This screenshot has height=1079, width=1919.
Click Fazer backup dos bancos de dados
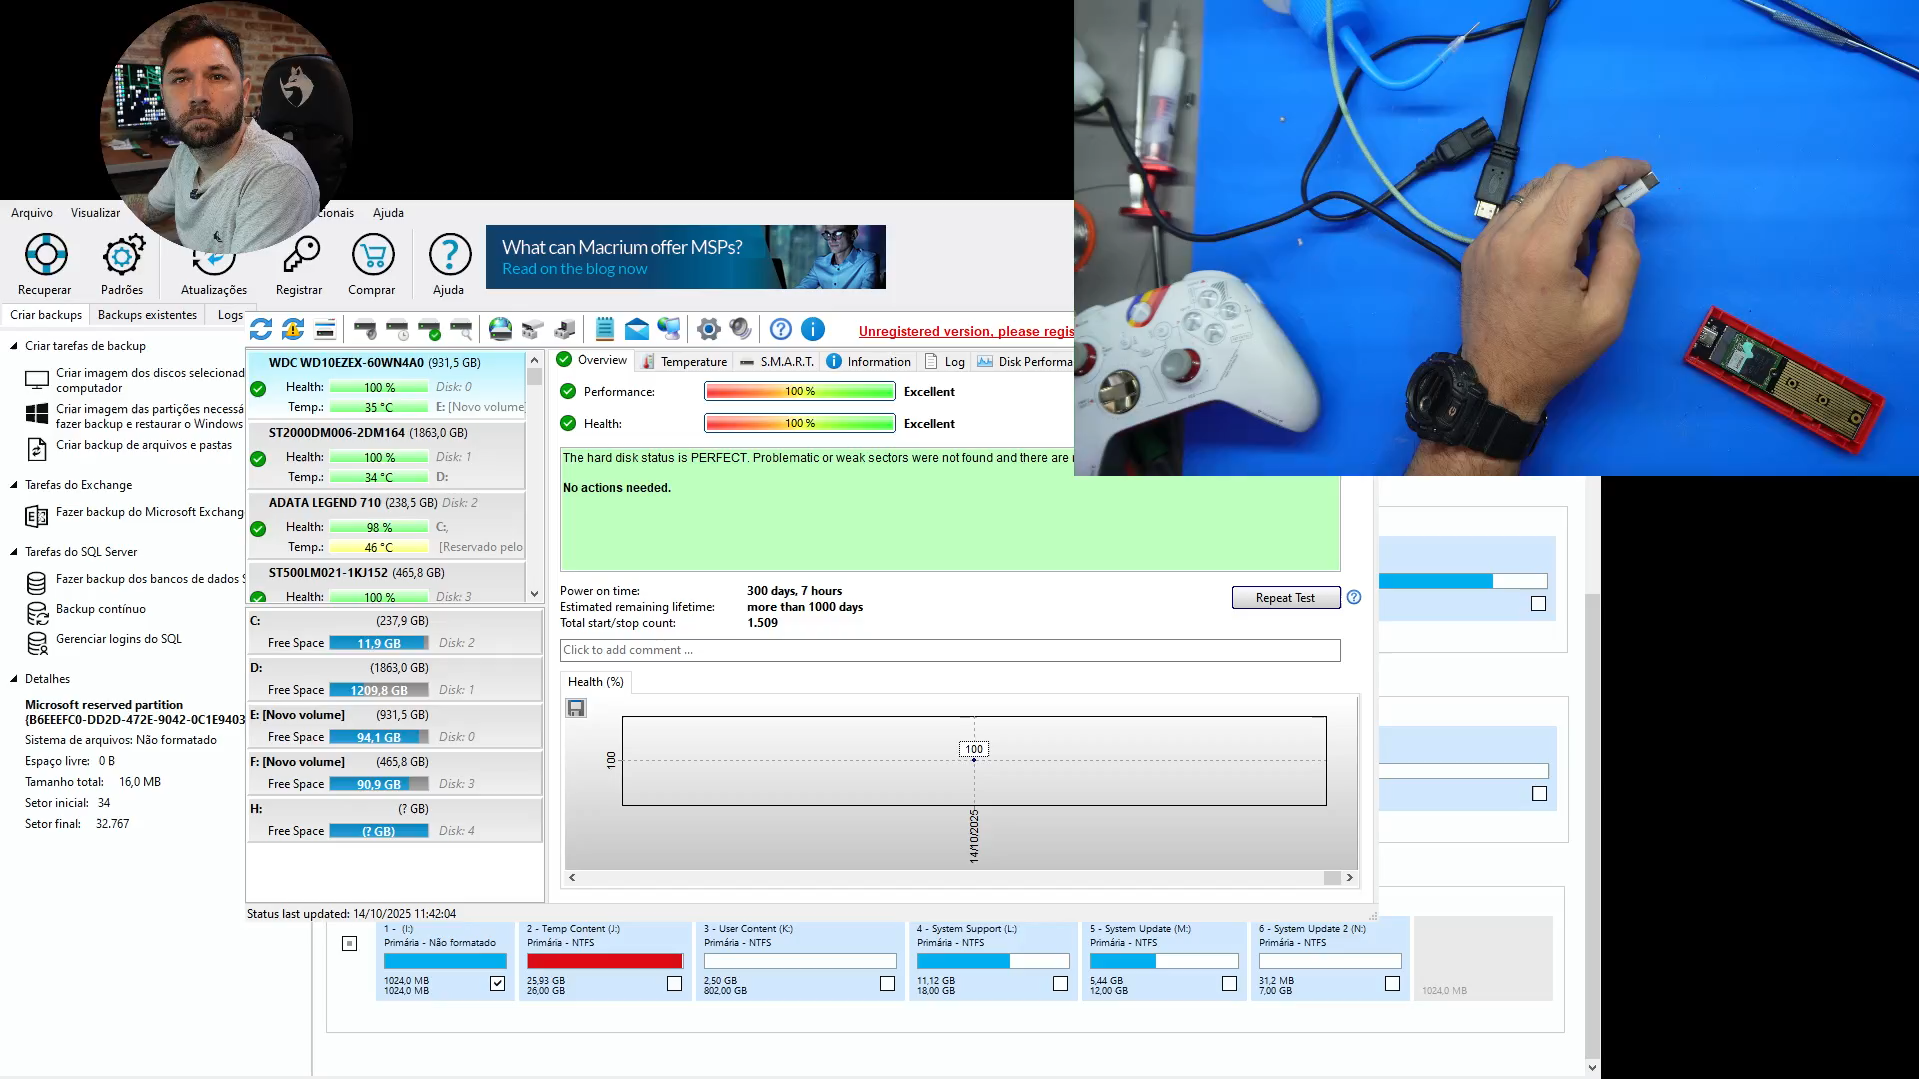point(150,579)
